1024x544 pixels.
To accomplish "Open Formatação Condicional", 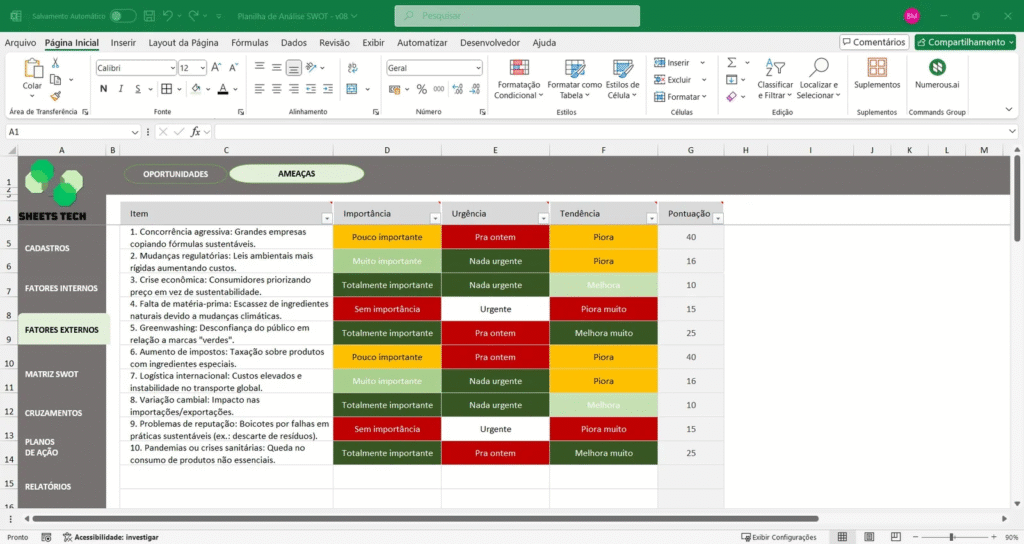I will click(x=517, y=78).
